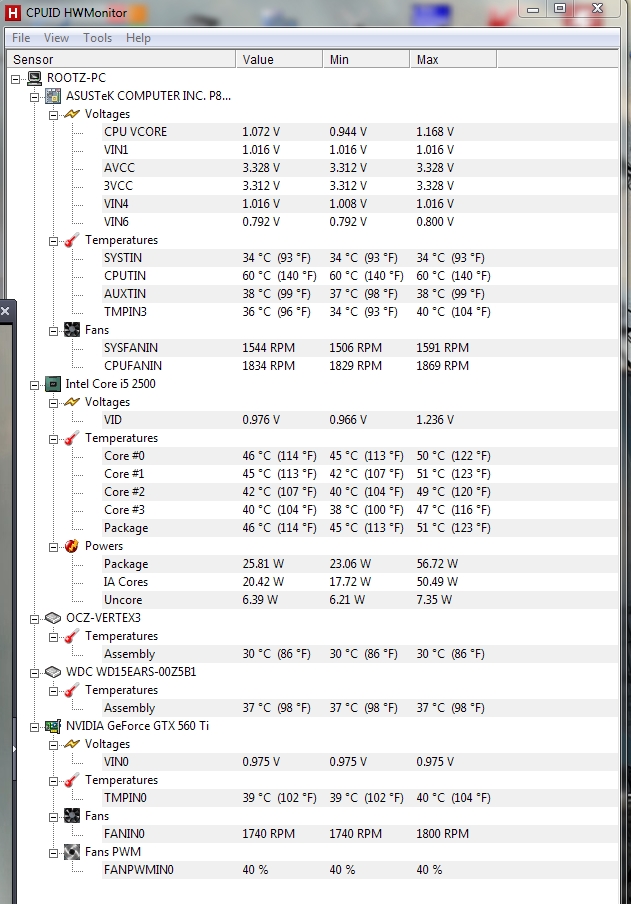Click the NVIDIA GeForce GTX 560 Ti card icon
The width and height of the screenshot is (631, 904).
[x=53, y=726]
